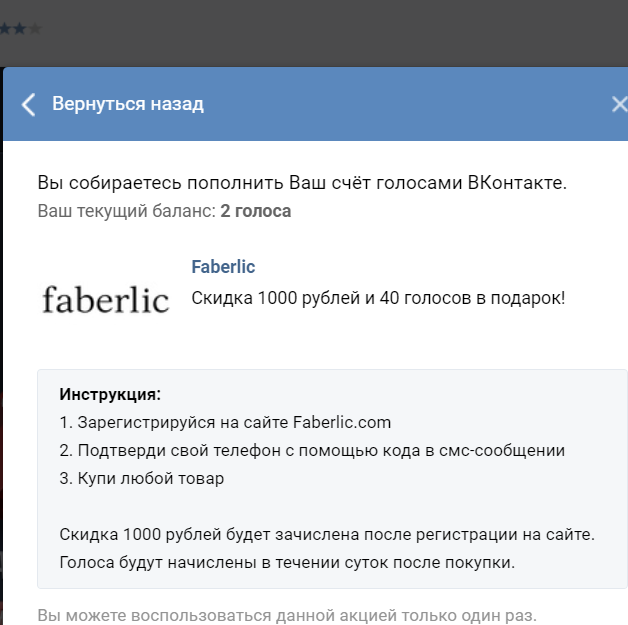Click step 1 'Зарегистрируйся на сайте Faberlic.com'
The image size is (628, 625).
click(225, 422)
